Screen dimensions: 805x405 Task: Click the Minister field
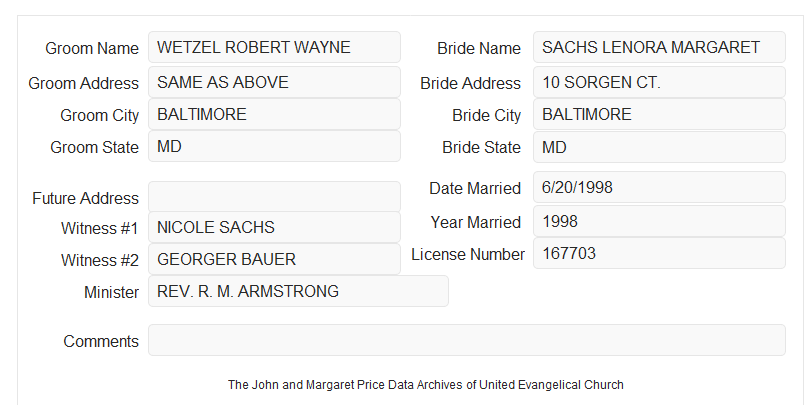pos(298,291)
